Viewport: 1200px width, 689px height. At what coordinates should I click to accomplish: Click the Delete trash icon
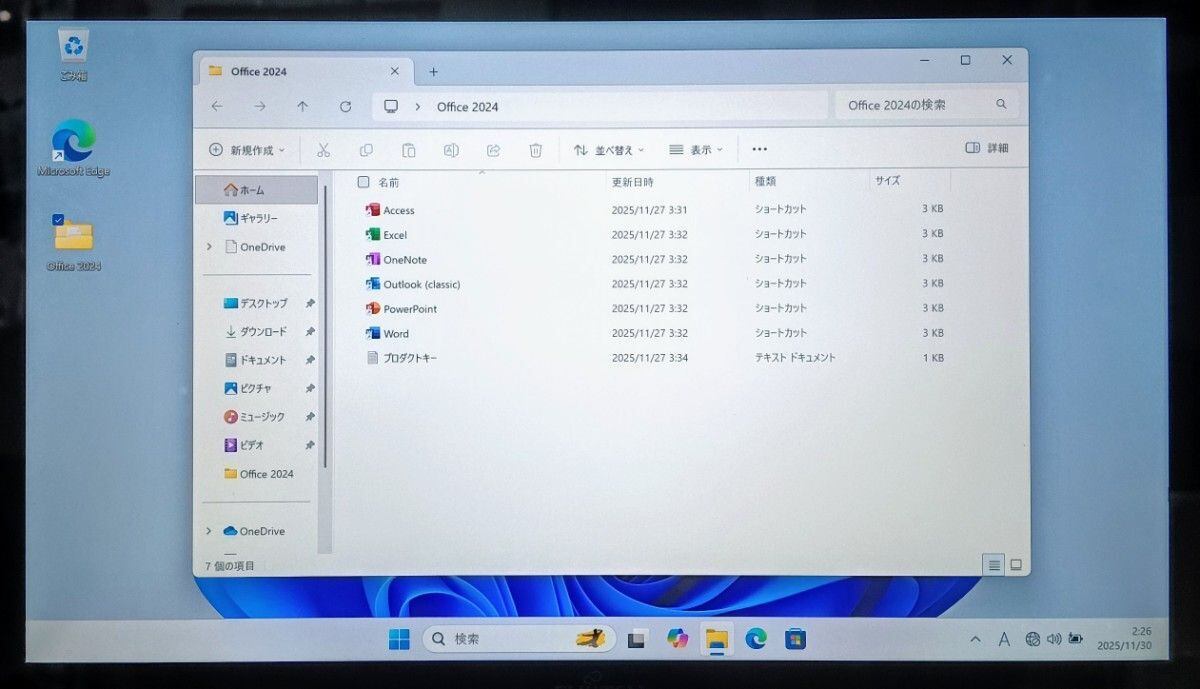click(x=535, y=150)
